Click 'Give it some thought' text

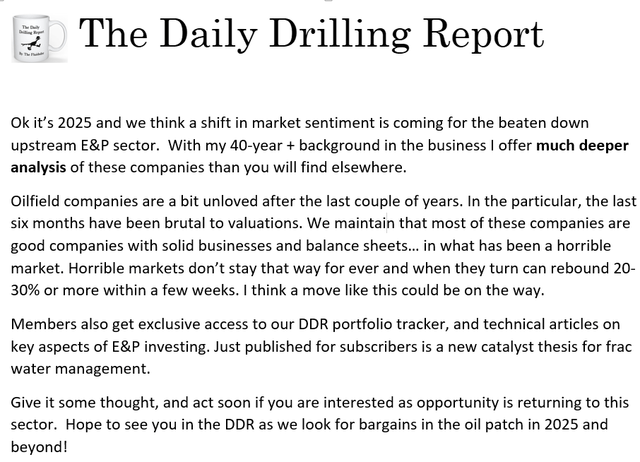pyautogui.click(x=84, y=402)
